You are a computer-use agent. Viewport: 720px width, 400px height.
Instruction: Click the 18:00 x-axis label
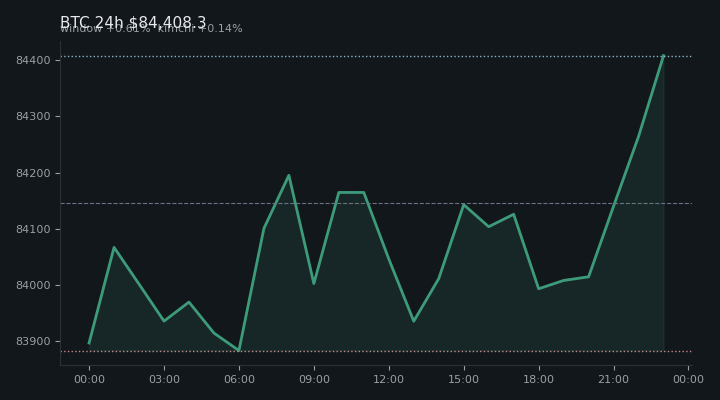[539, 379]
